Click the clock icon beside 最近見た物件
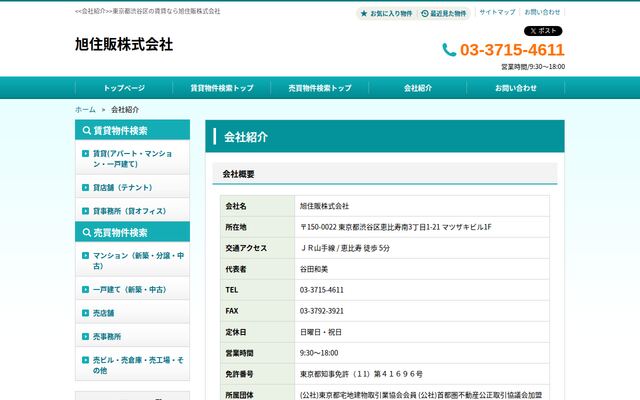 coord(424,13)
